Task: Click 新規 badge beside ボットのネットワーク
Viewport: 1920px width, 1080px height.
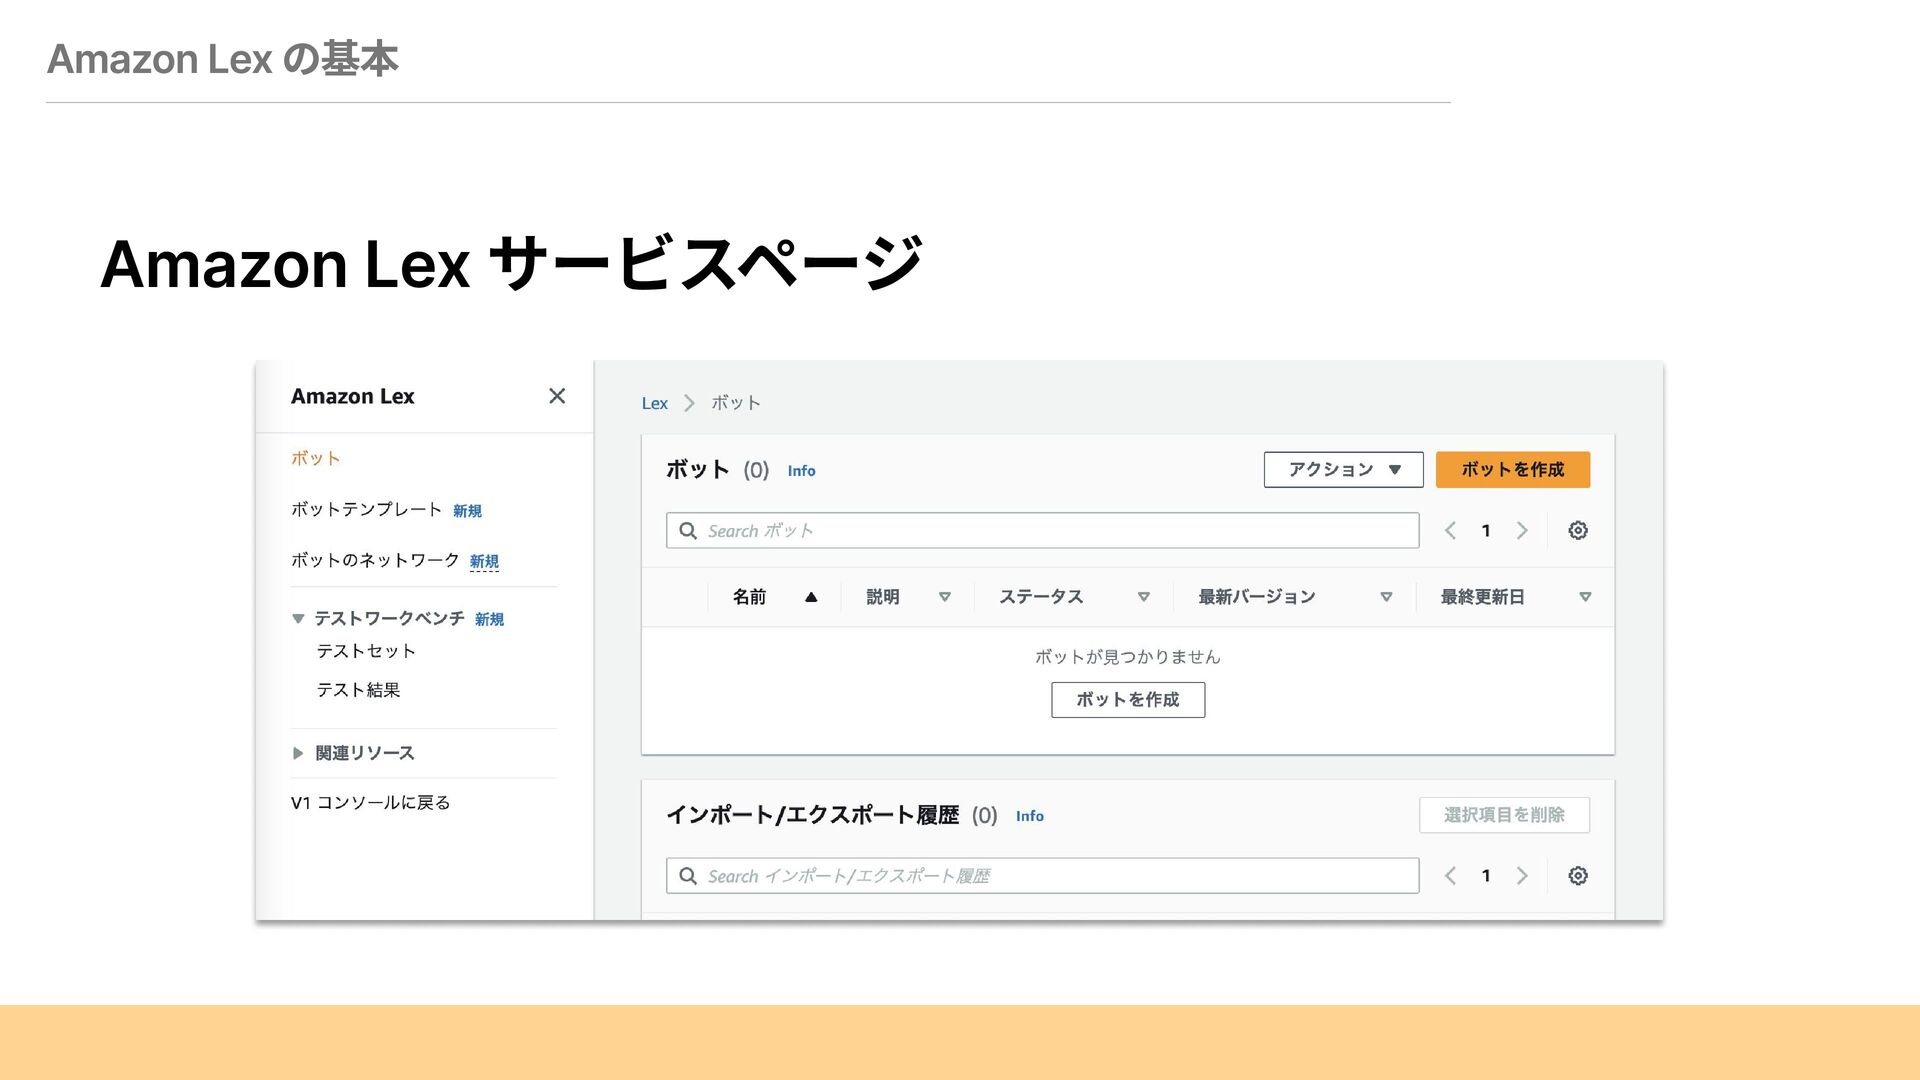Action: [x=484, y=562]
